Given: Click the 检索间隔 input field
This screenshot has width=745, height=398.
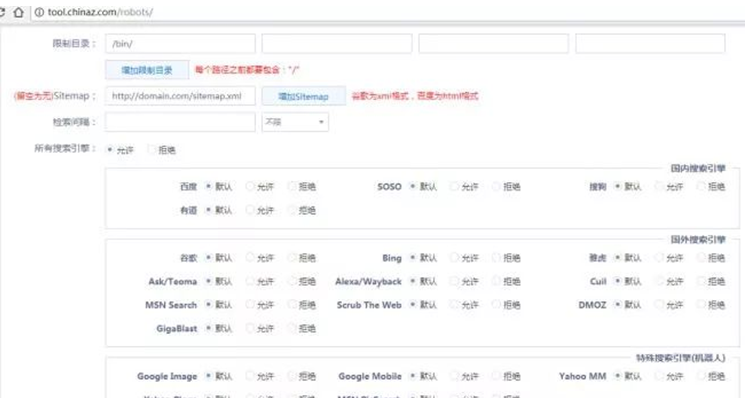Looking at the screenshot, I should [x=180, y=122].
